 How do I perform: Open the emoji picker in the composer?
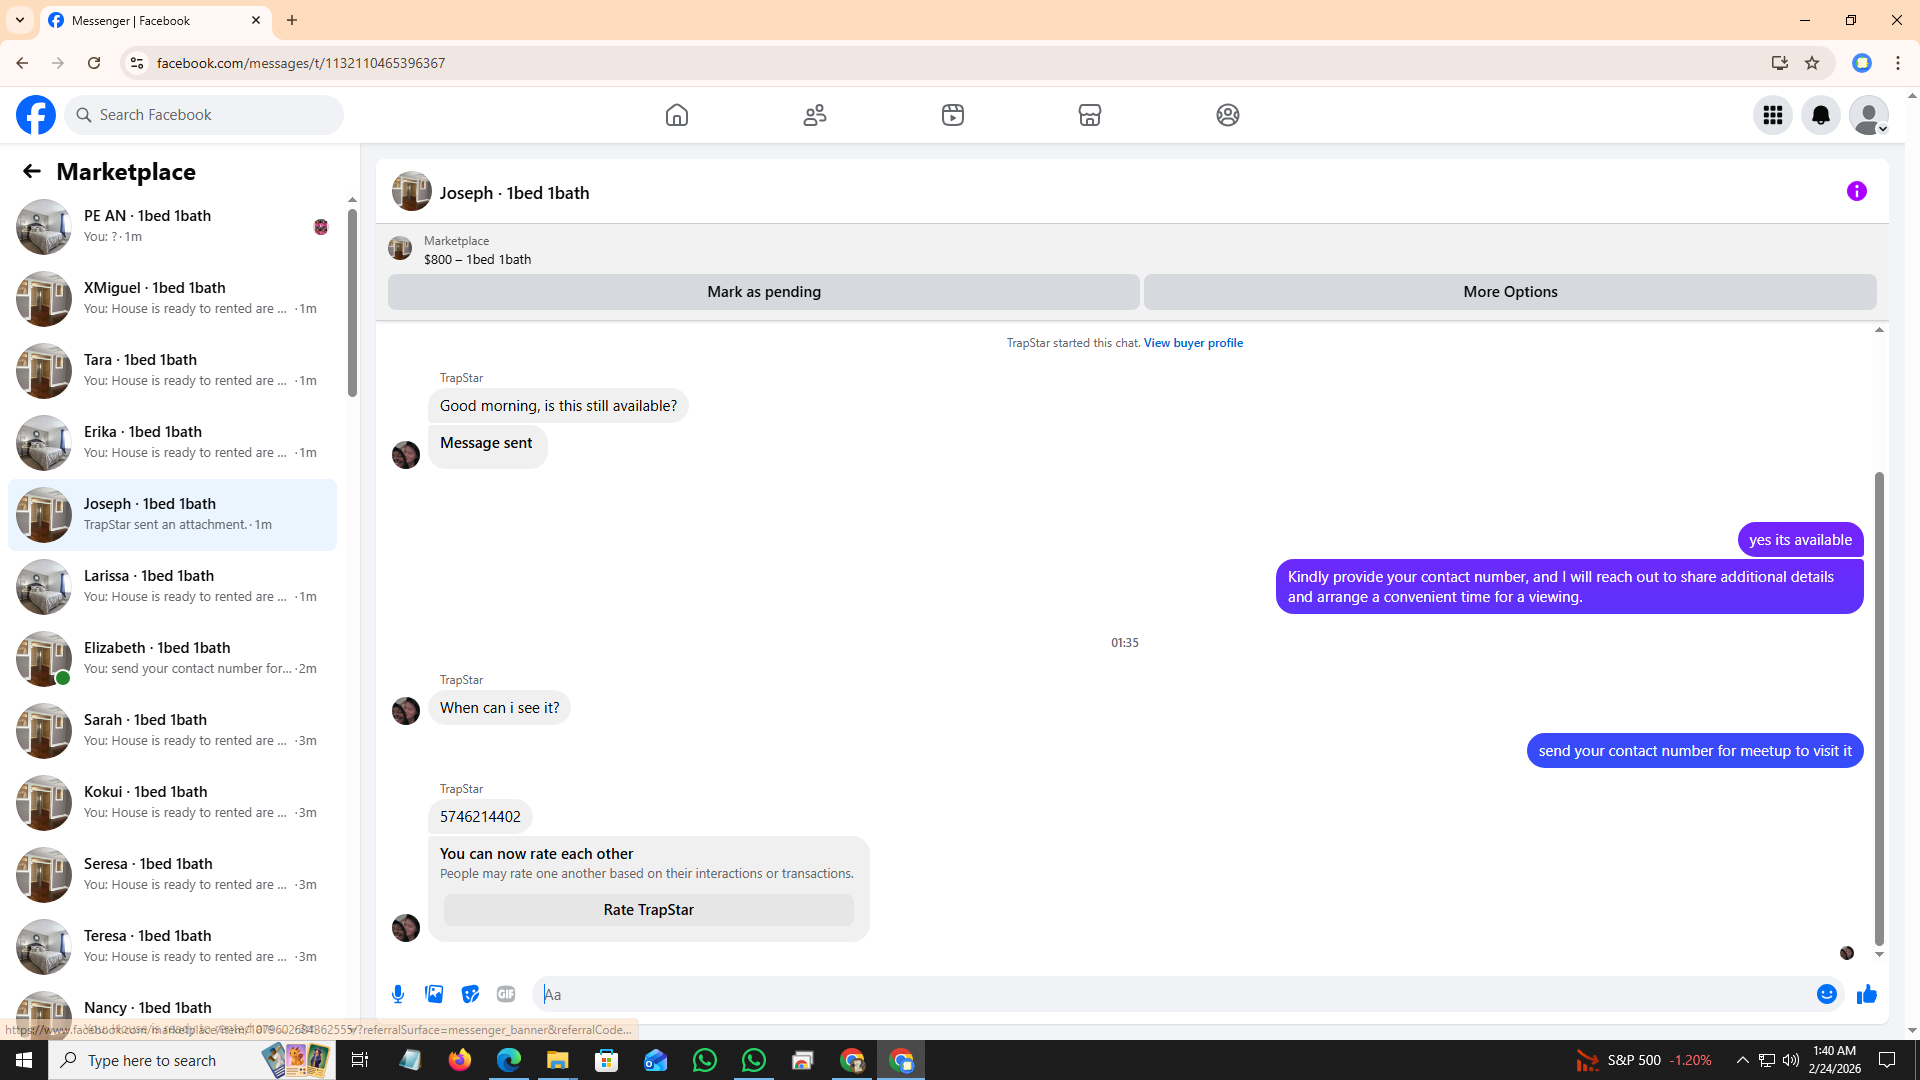[x=1826, y=994]
